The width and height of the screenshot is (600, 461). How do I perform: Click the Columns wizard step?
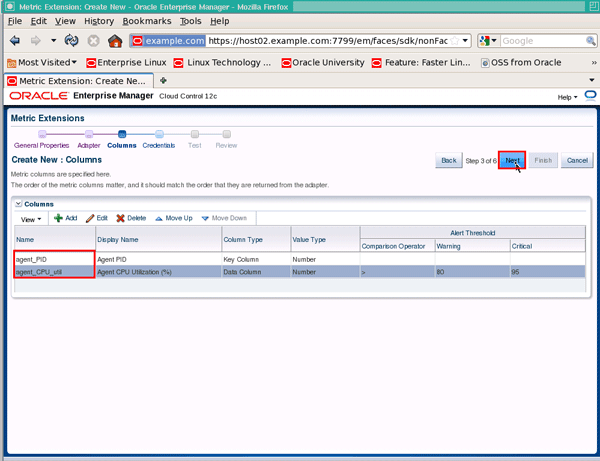tap(122, 145)
